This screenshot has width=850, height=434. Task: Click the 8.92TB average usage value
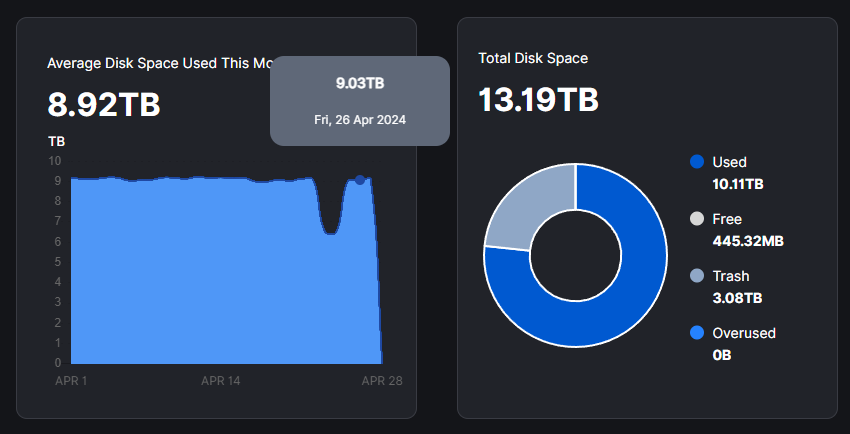tap(104, 105)
